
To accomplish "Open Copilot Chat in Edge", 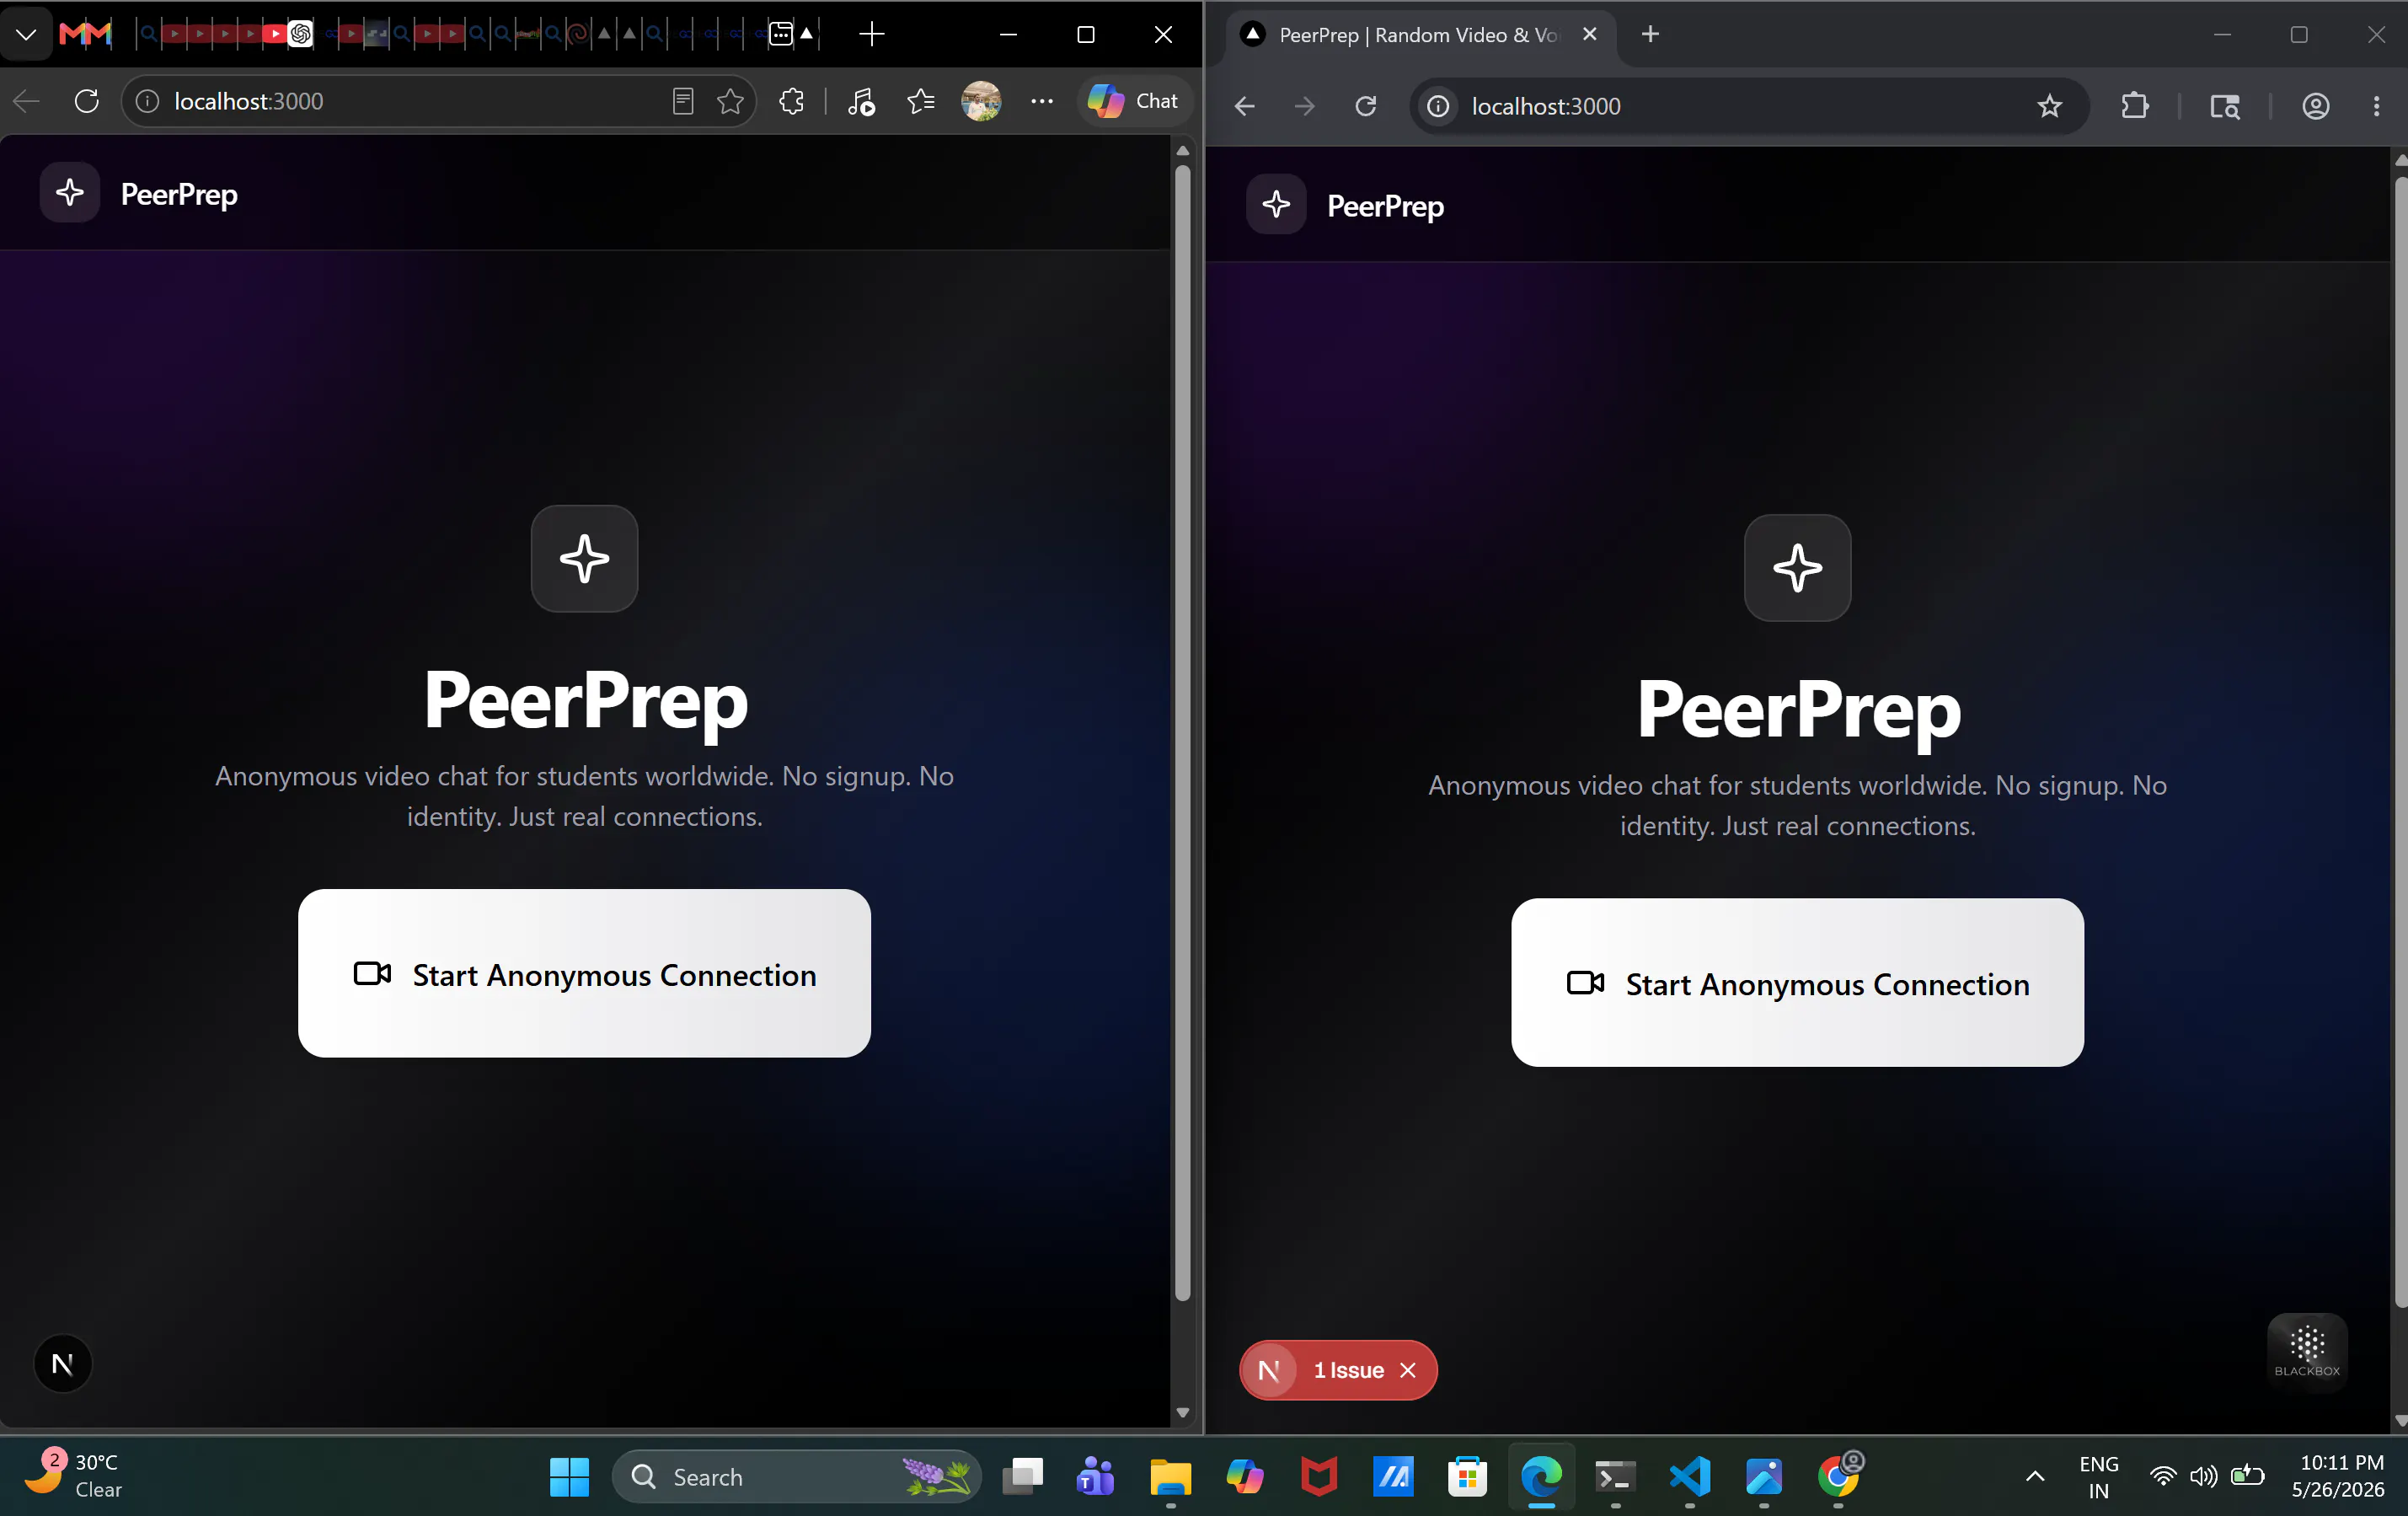I will pyautogui.click(x=1134, y=101).
